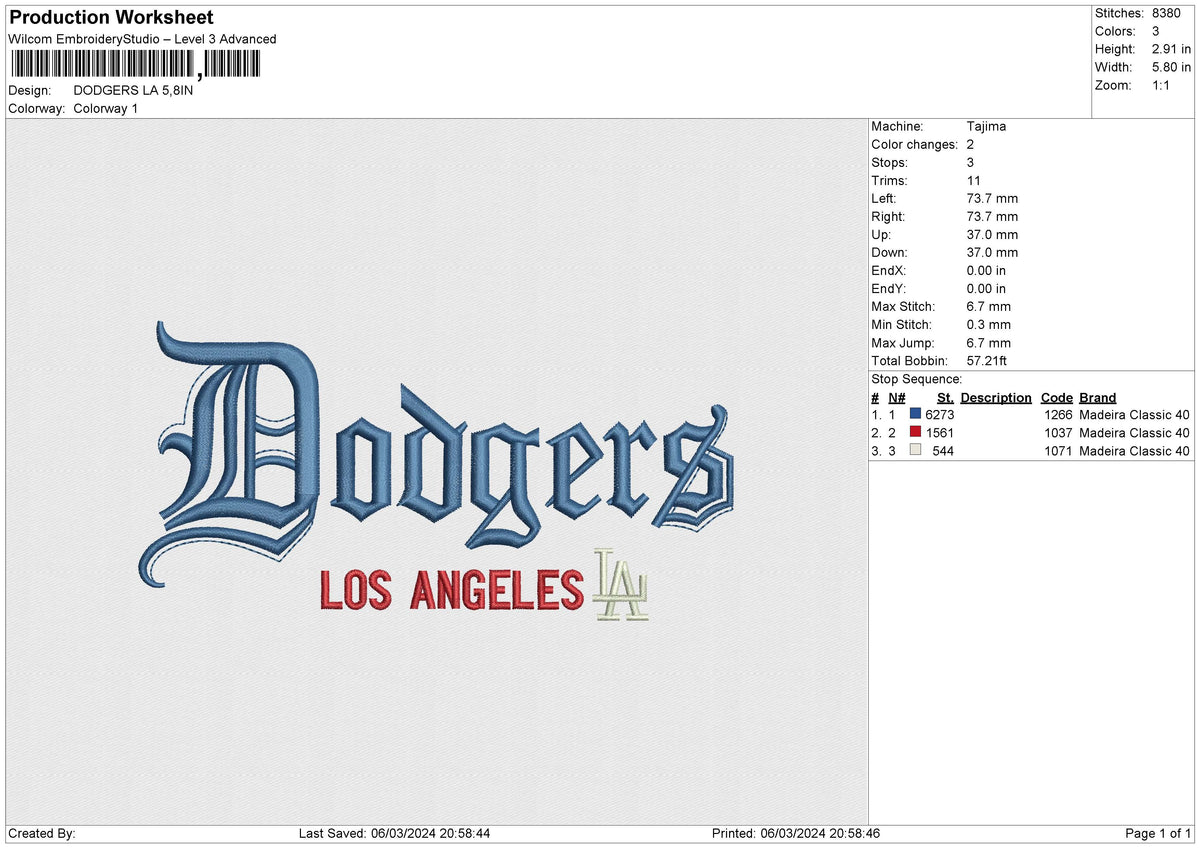This screenshot has height=848, width=1200.
Task: Click the 'Code' column header
Action: click(x=1056, y=397)
